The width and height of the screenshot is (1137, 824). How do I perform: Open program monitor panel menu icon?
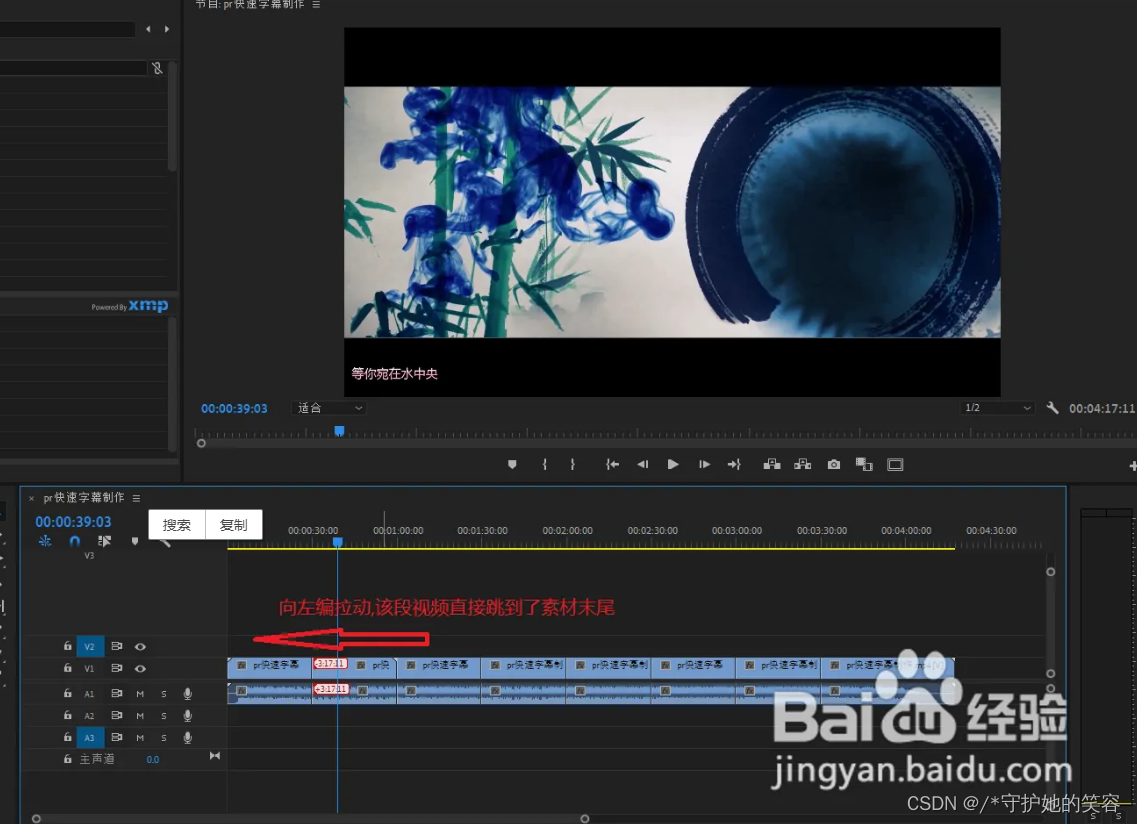316,4
